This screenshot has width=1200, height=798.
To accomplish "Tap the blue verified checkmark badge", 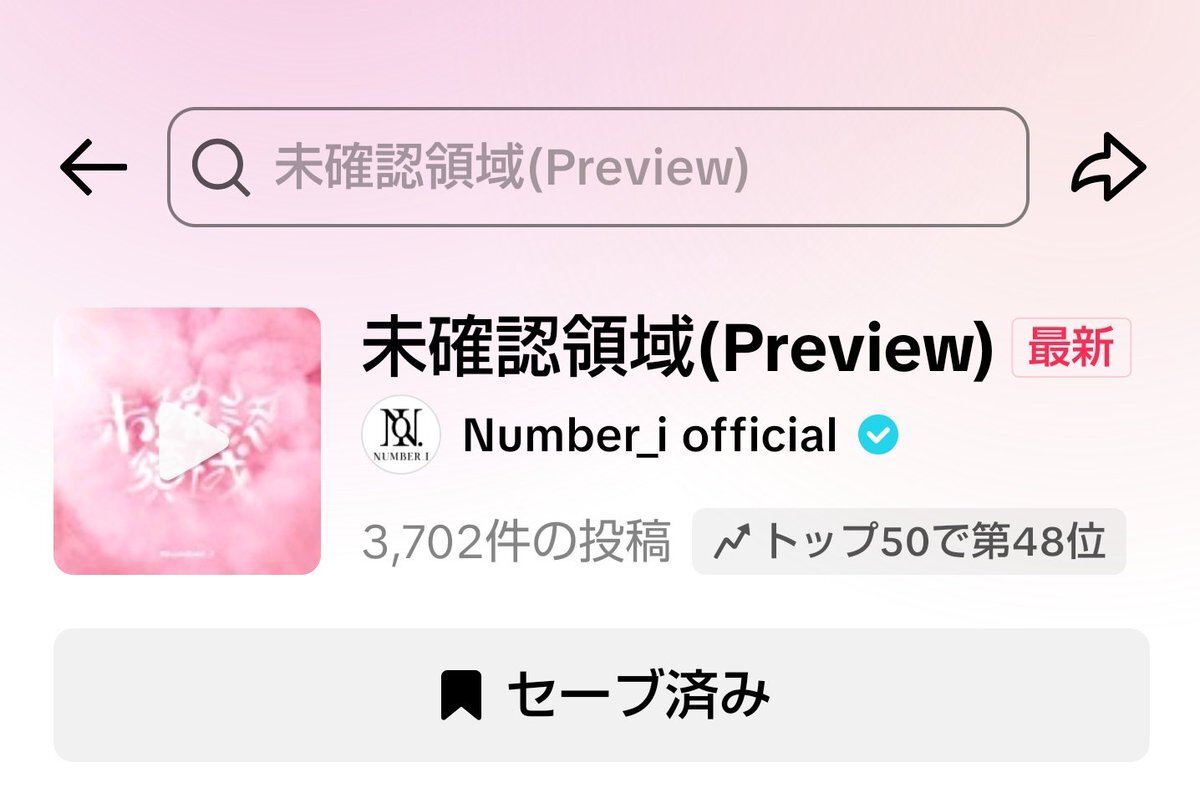I will pyautogui.click(x=879, y=435).
